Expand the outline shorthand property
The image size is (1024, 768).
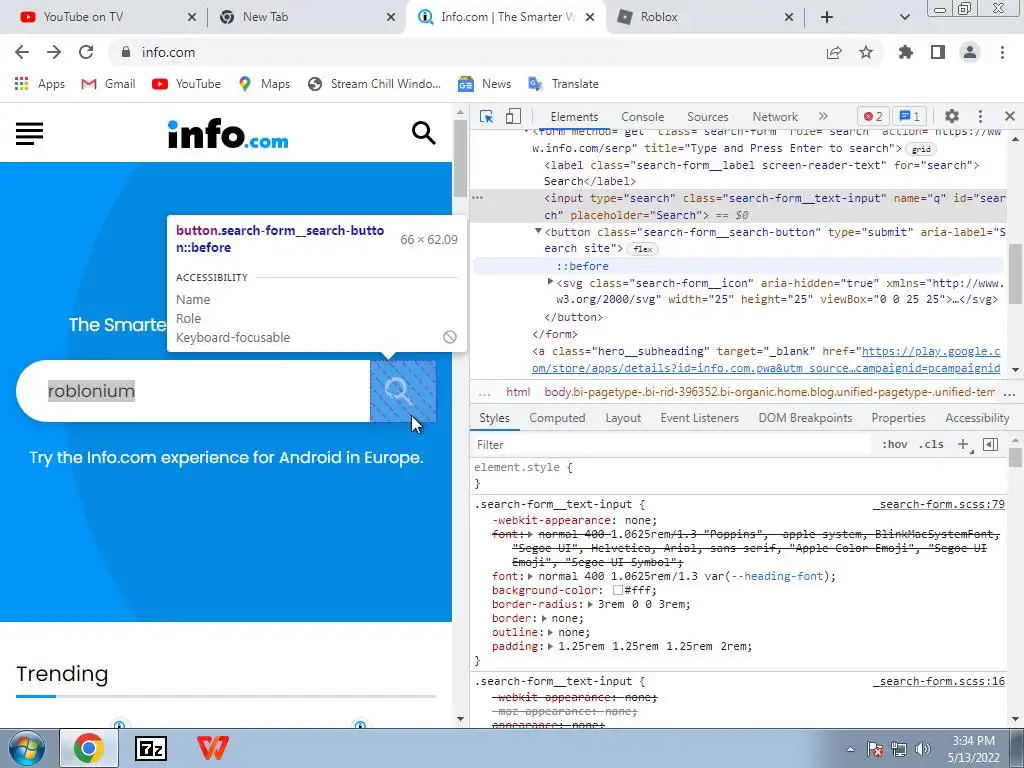coord(550,632)
